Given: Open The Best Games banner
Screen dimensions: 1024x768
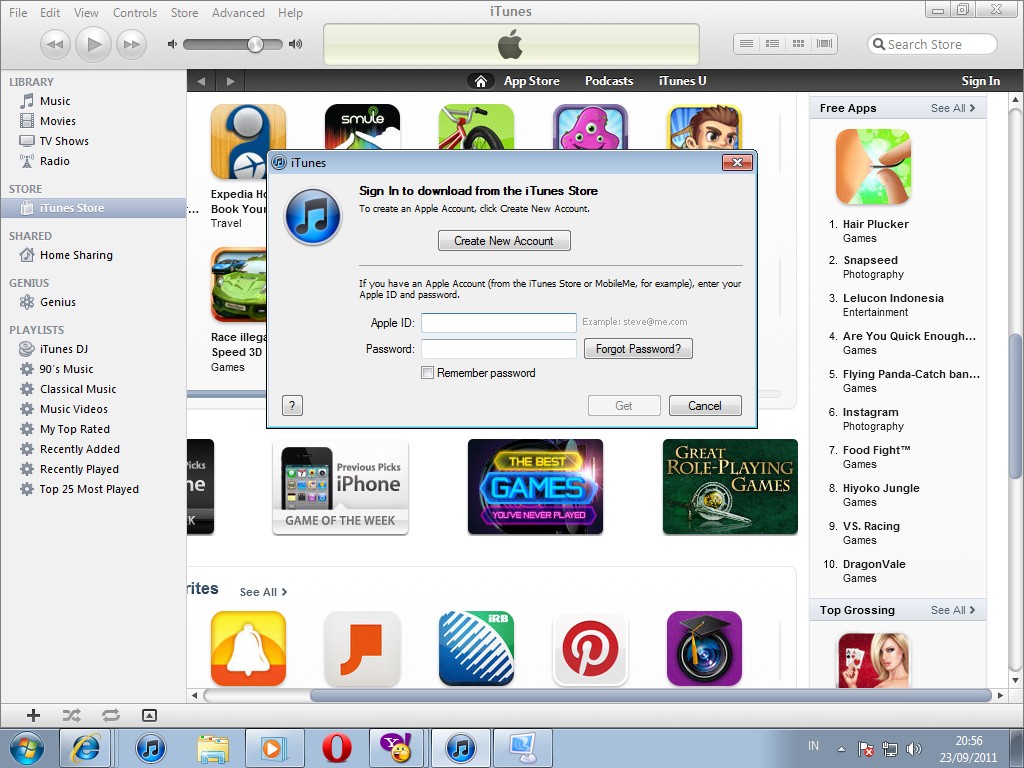Looking at the screenshot, I should click(x=536, y=487).
